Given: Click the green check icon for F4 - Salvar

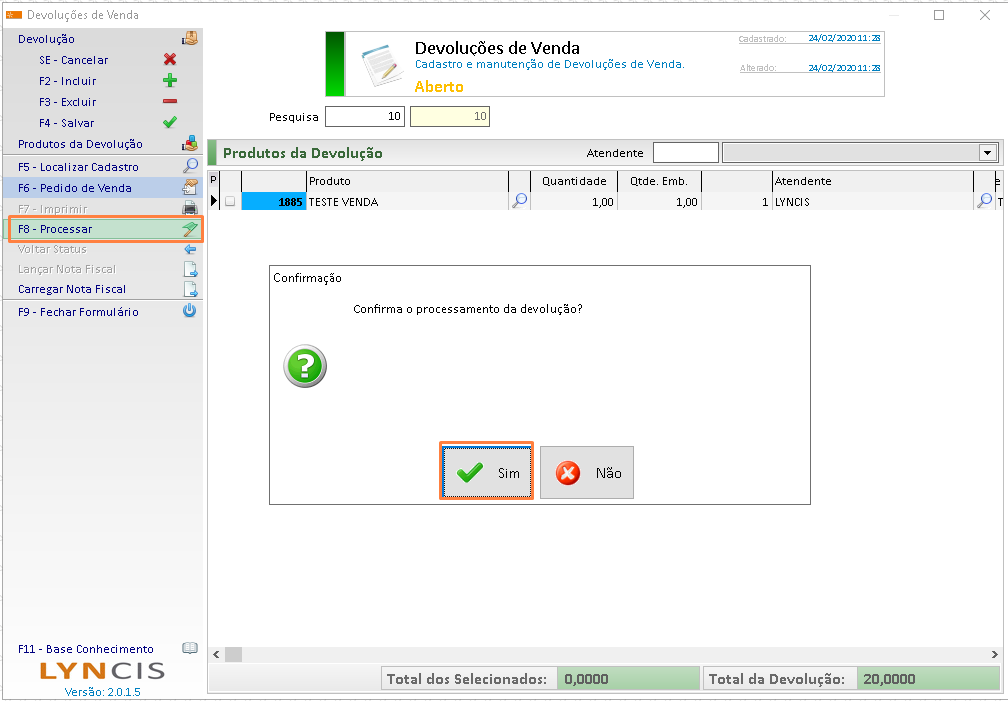Looking at the screenshot, I should click(x=170, y=123).
